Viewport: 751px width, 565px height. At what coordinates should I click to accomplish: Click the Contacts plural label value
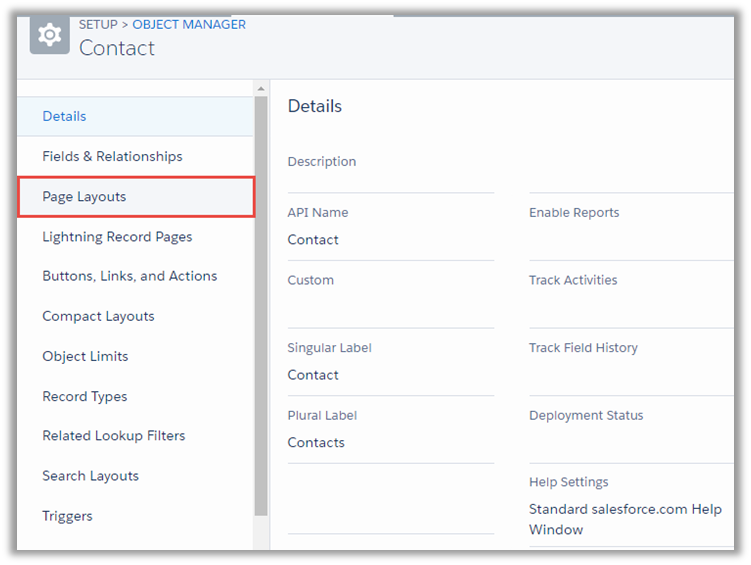[x=316, y=442]
